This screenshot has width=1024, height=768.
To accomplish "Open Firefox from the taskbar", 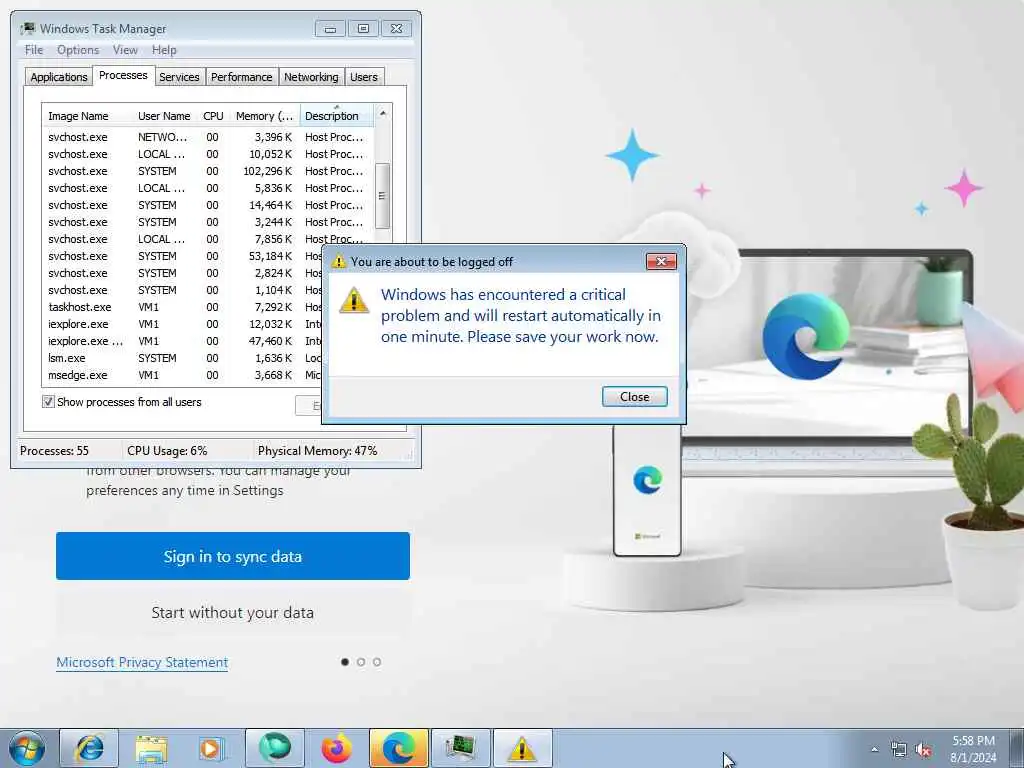I will 336,748.
